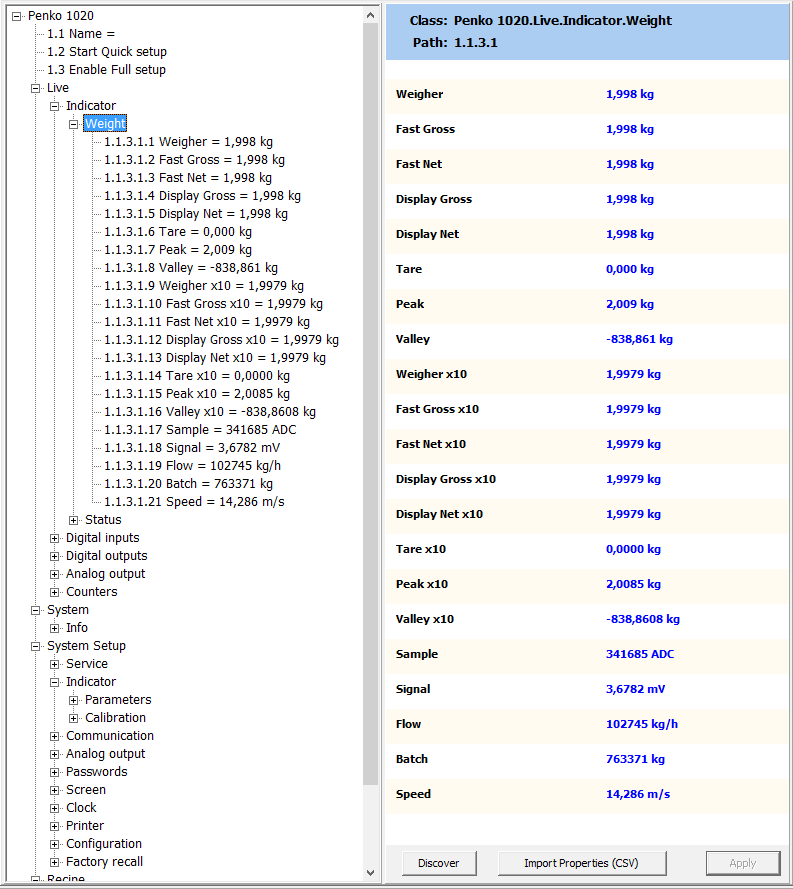Click Peak value 2,009 kg in properties
The width and height of the screenshot is (793, 889).
(630, 304)
